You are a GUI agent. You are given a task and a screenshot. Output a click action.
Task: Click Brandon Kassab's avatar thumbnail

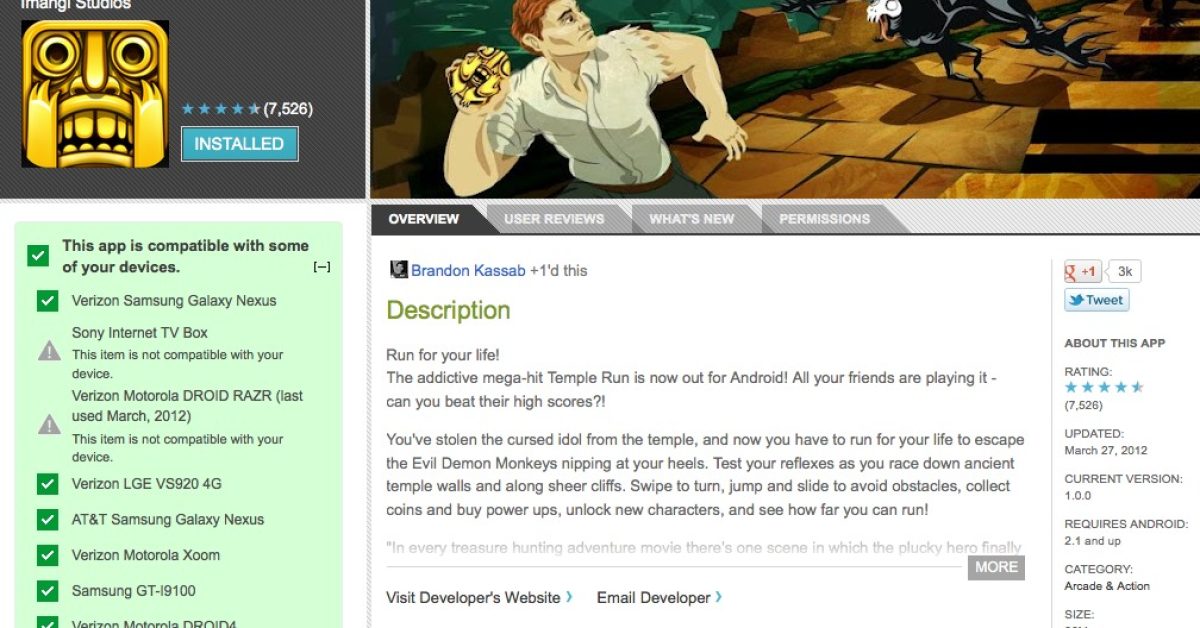click(x=398, y=269)
